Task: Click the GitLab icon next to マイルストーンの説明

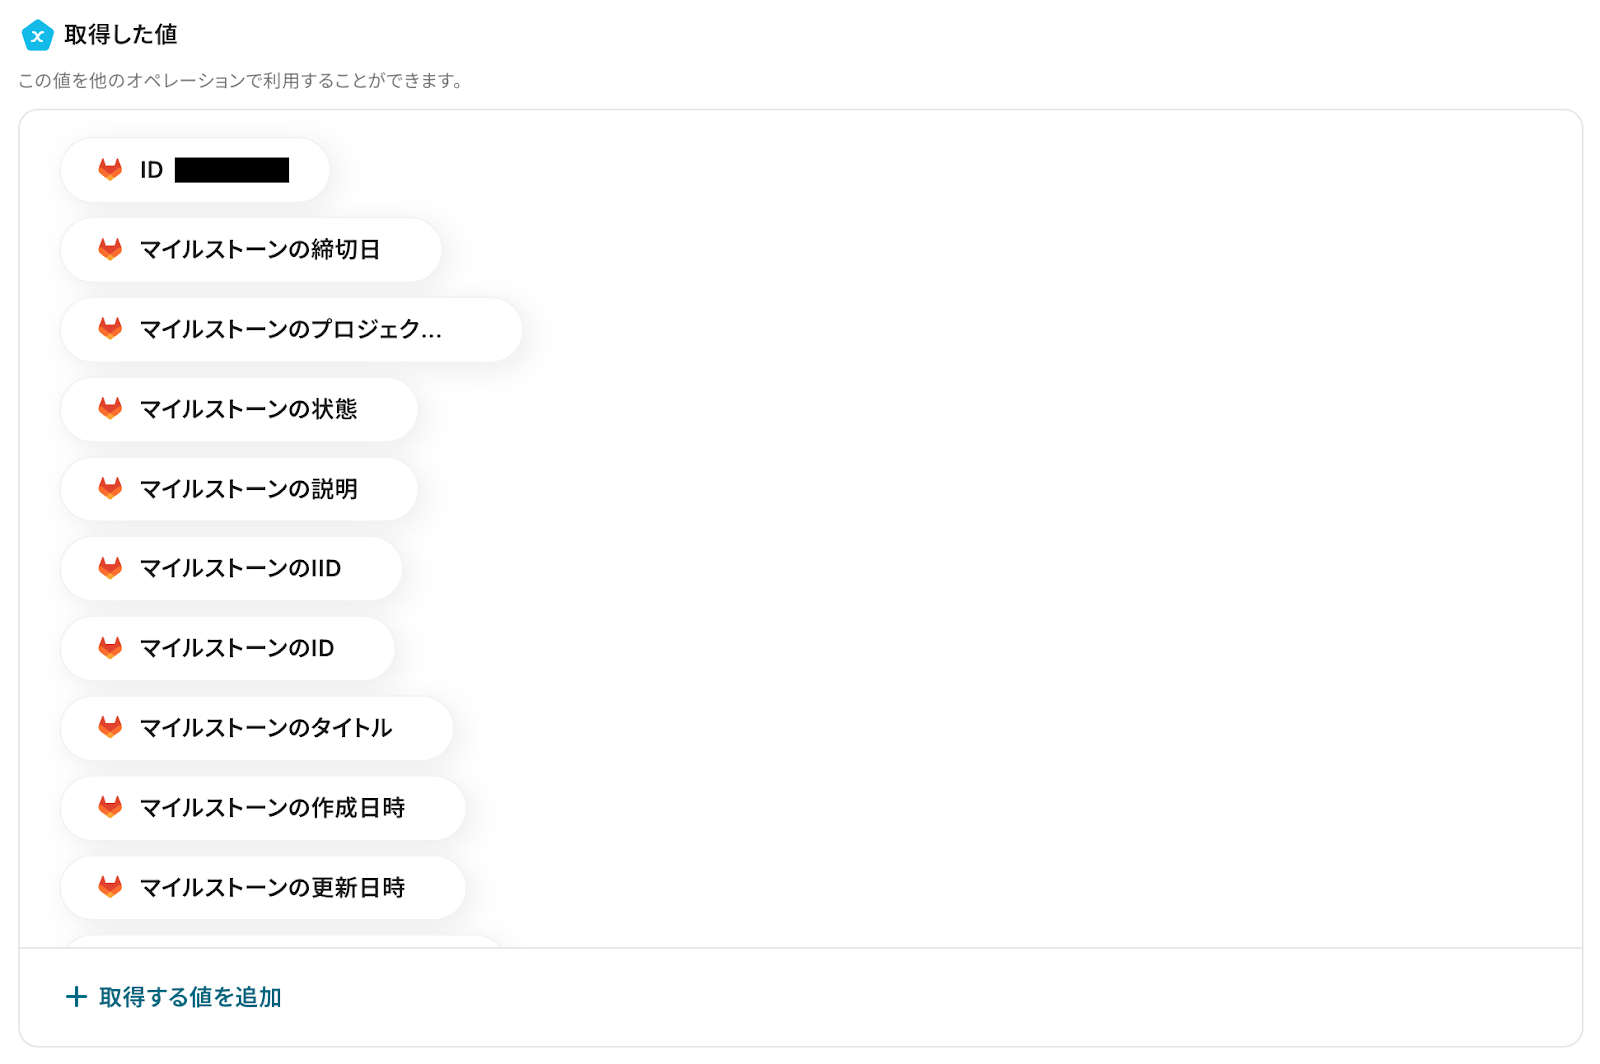Action: 110,489
